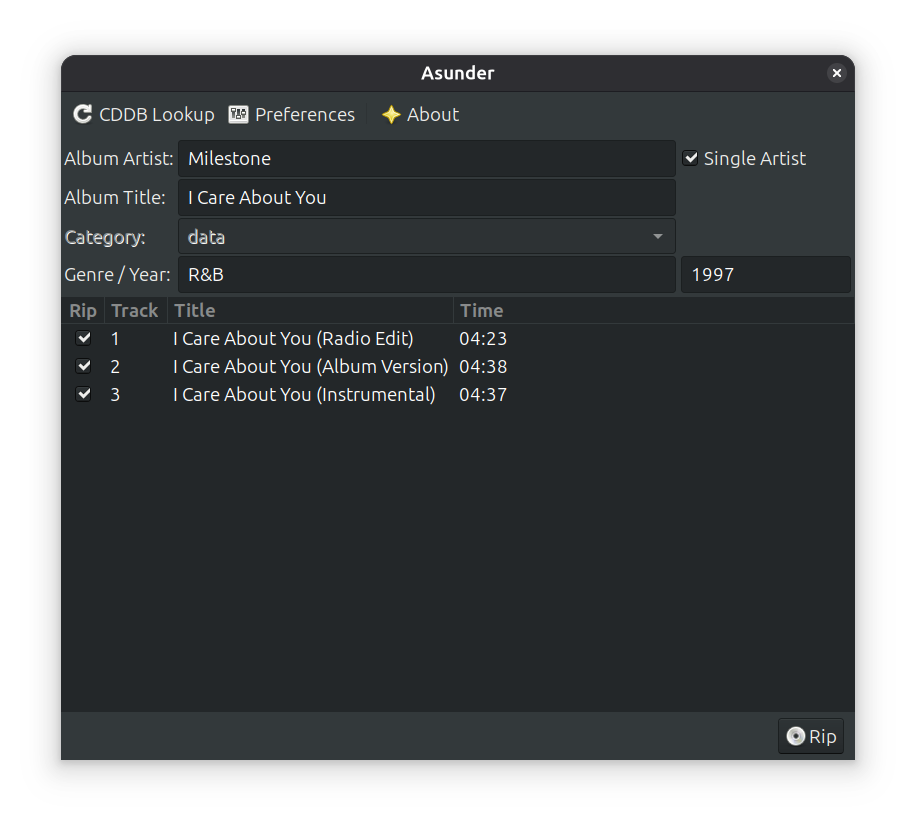The height and width of the screenshot is (827, 916).
Task: Click the time 04:38 cell
Action: [483, 367]
